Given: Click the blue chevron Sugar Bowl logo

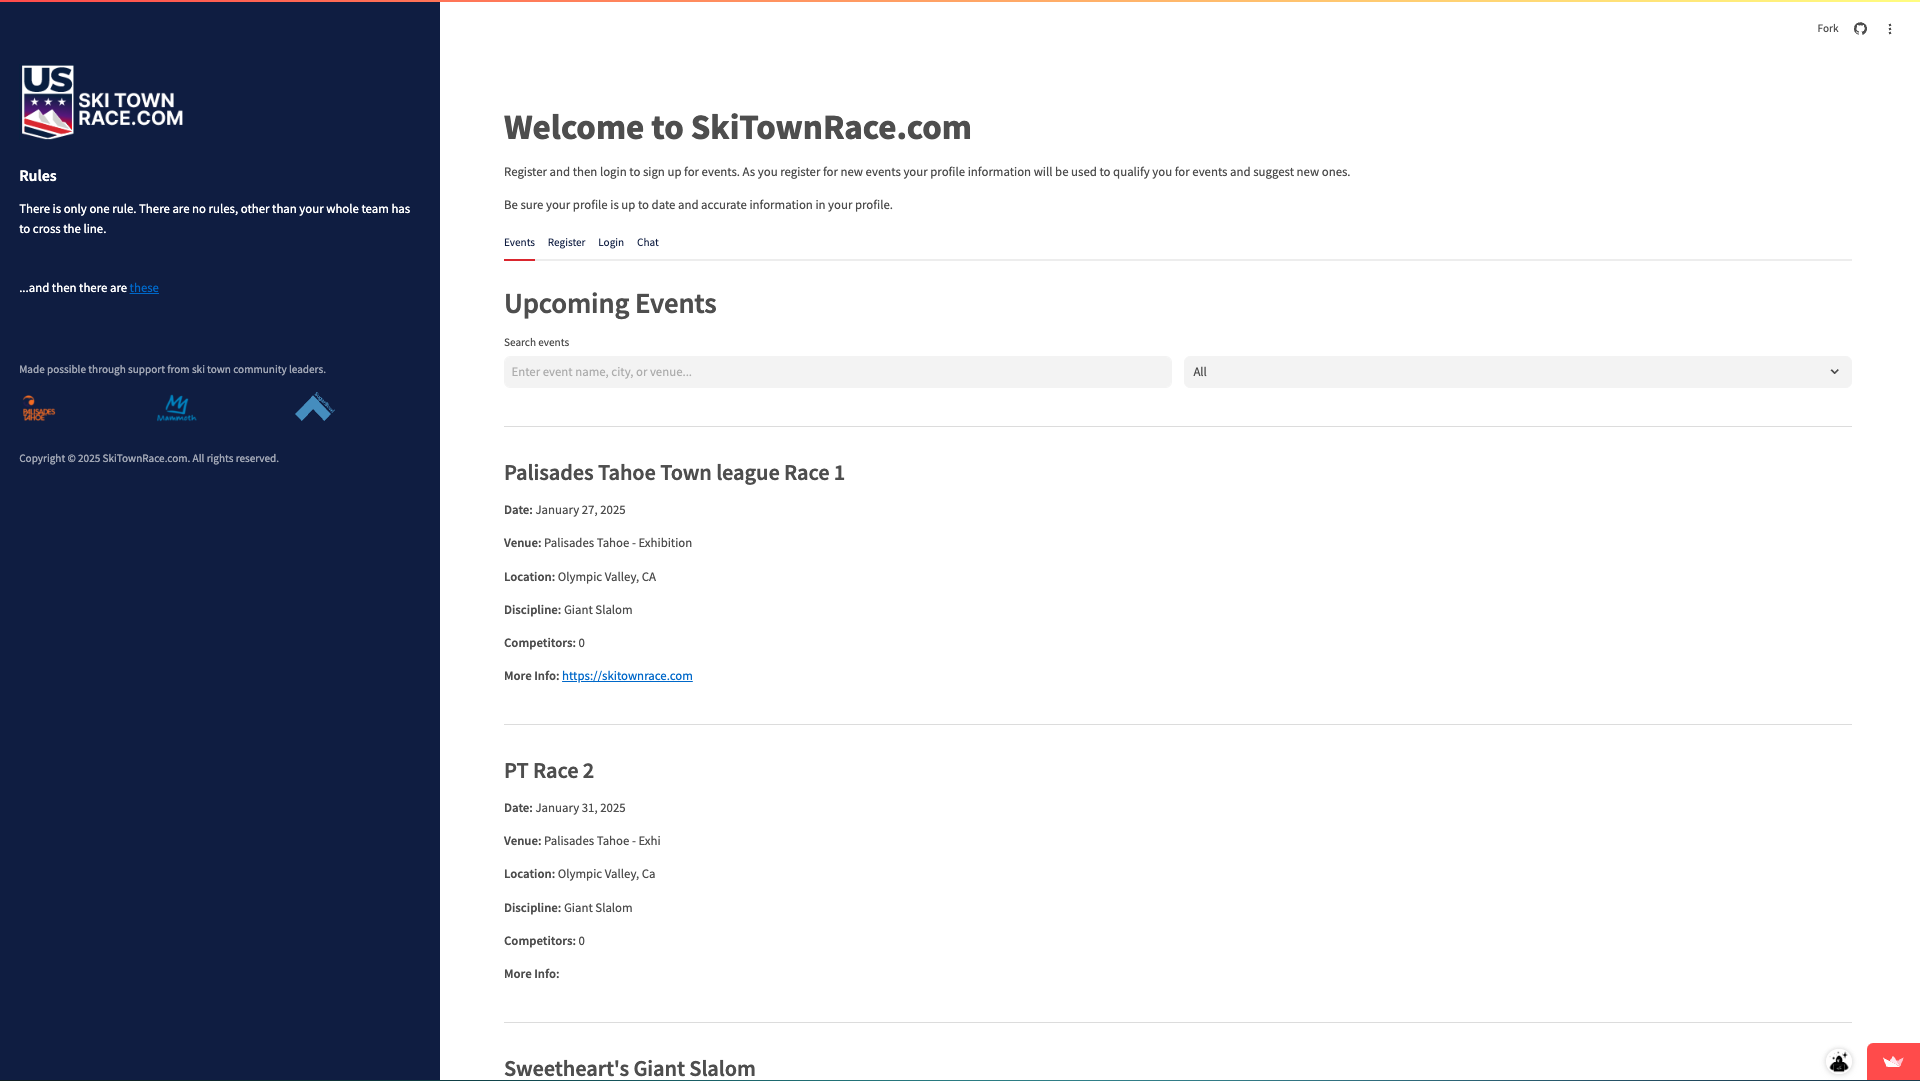Looking at the screenshot, I should 314,407.
